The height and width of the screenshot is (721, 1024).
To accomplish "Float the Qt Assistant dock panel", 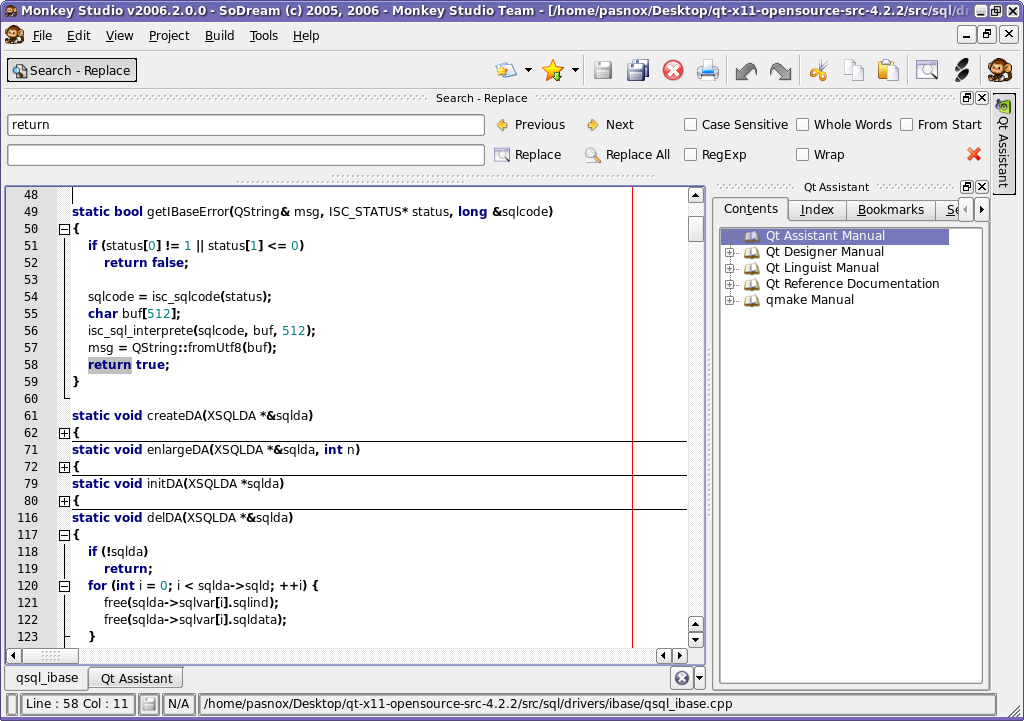I will point(967,187).
